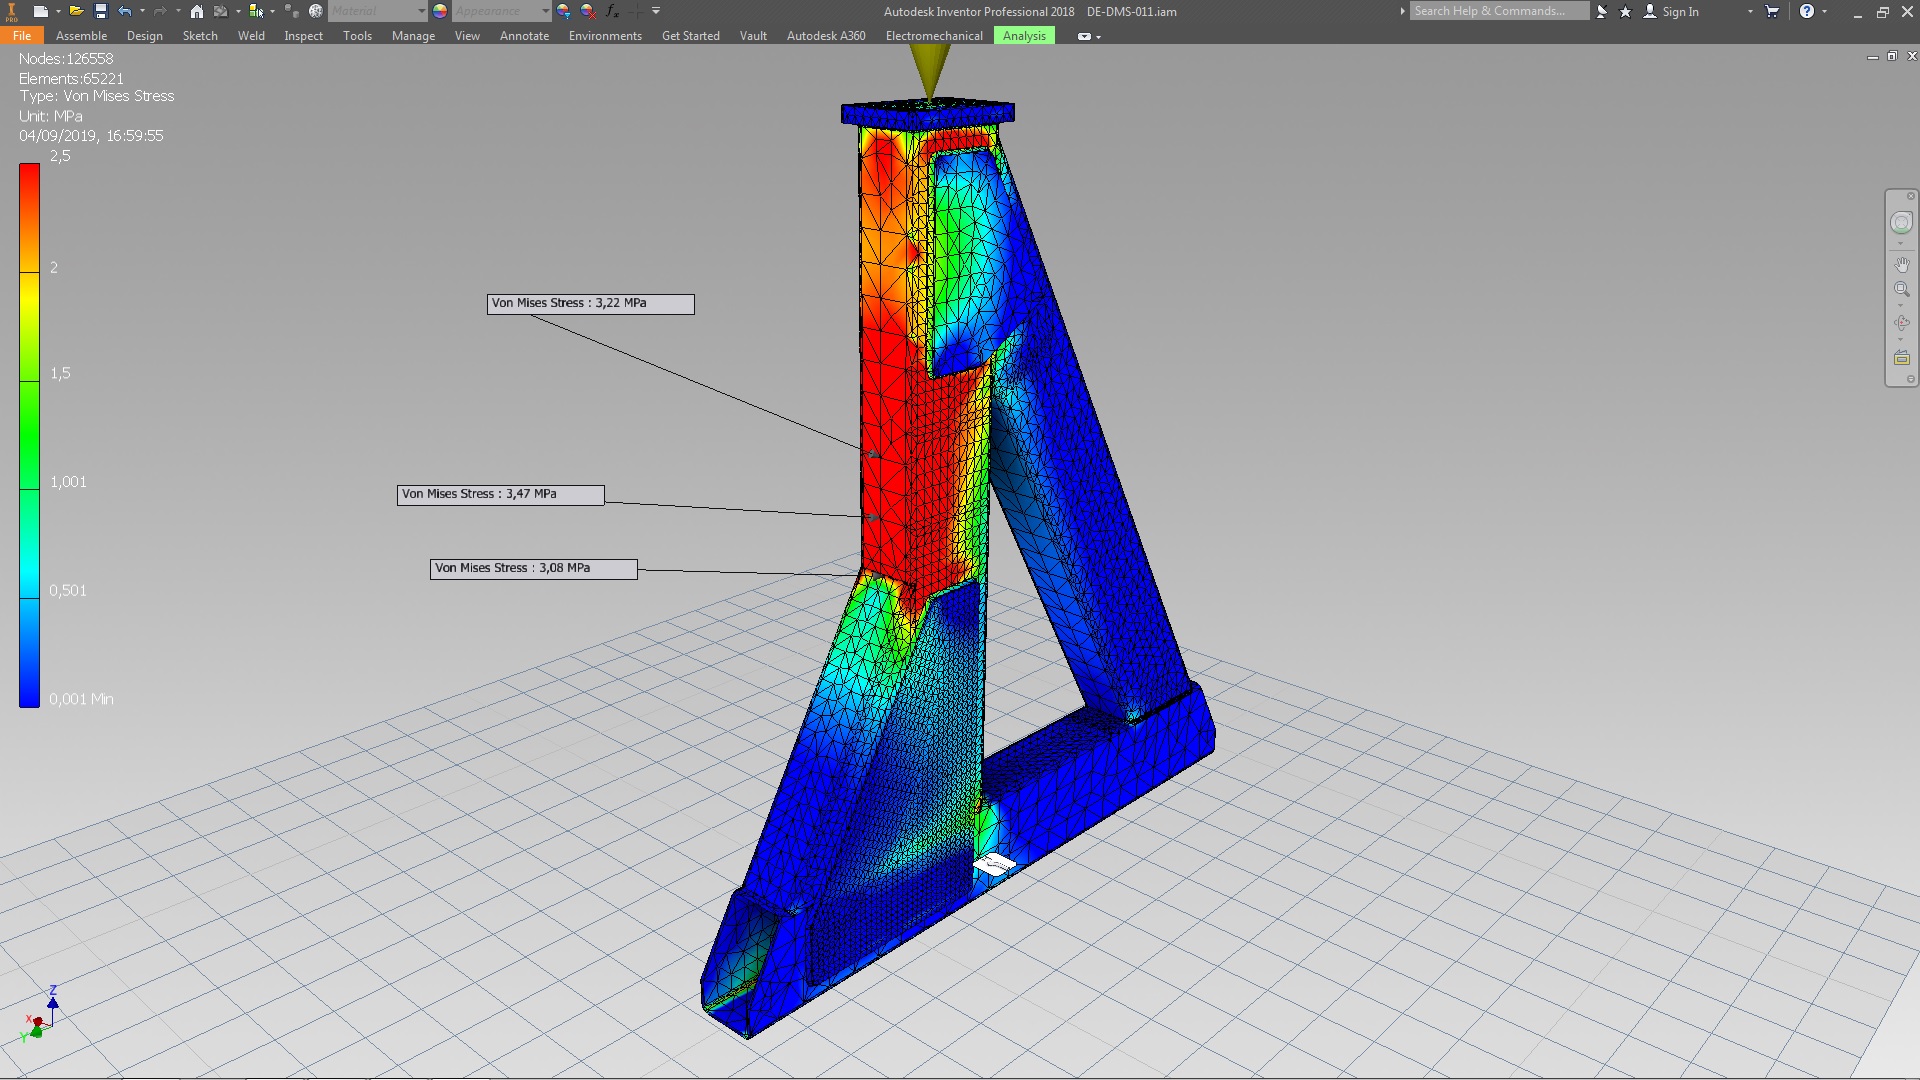Click the Clear appearance override icon
The image size is (1920, 1080).
point(588,11)
